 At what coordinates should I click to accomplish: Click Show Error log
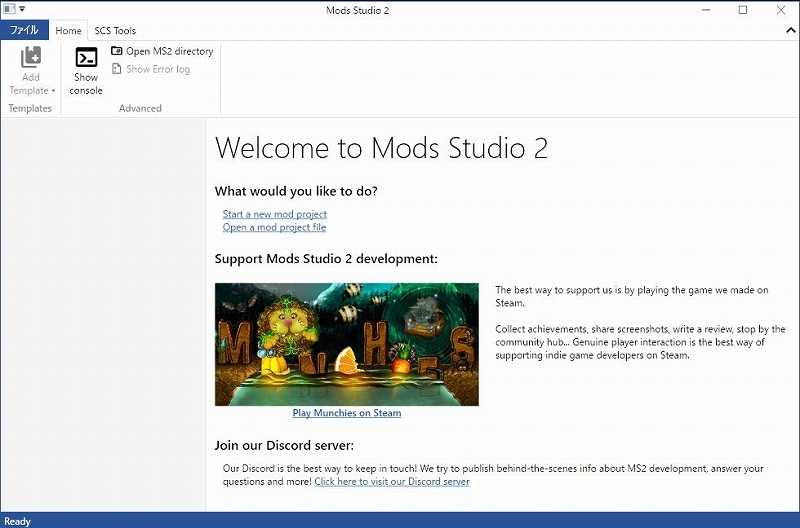[x=151, y=69]
